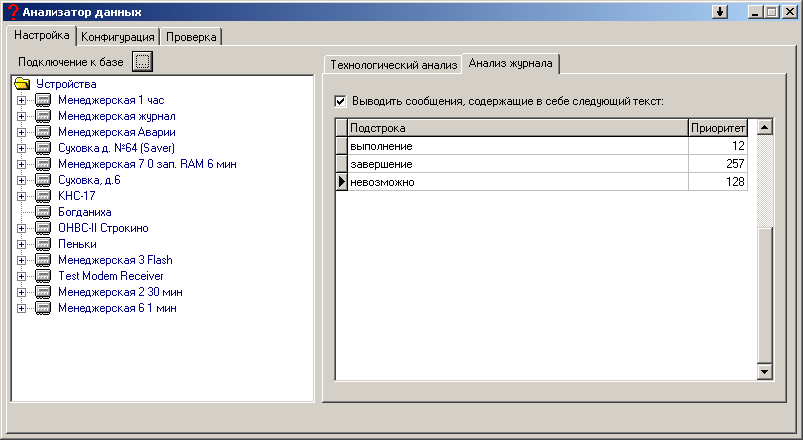Click device icon for Суховка д. №64 (Saver)
The image size is (803, 440).
click(43, 148)
